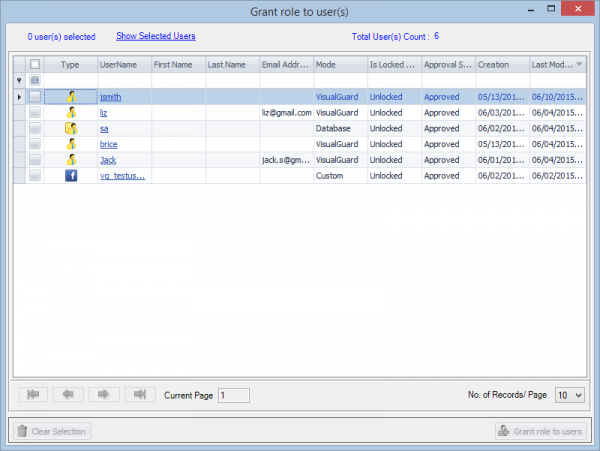This screenshot has width=600, height=451.
Task: Sort by the Email Address column header
Action: (287, 65)
